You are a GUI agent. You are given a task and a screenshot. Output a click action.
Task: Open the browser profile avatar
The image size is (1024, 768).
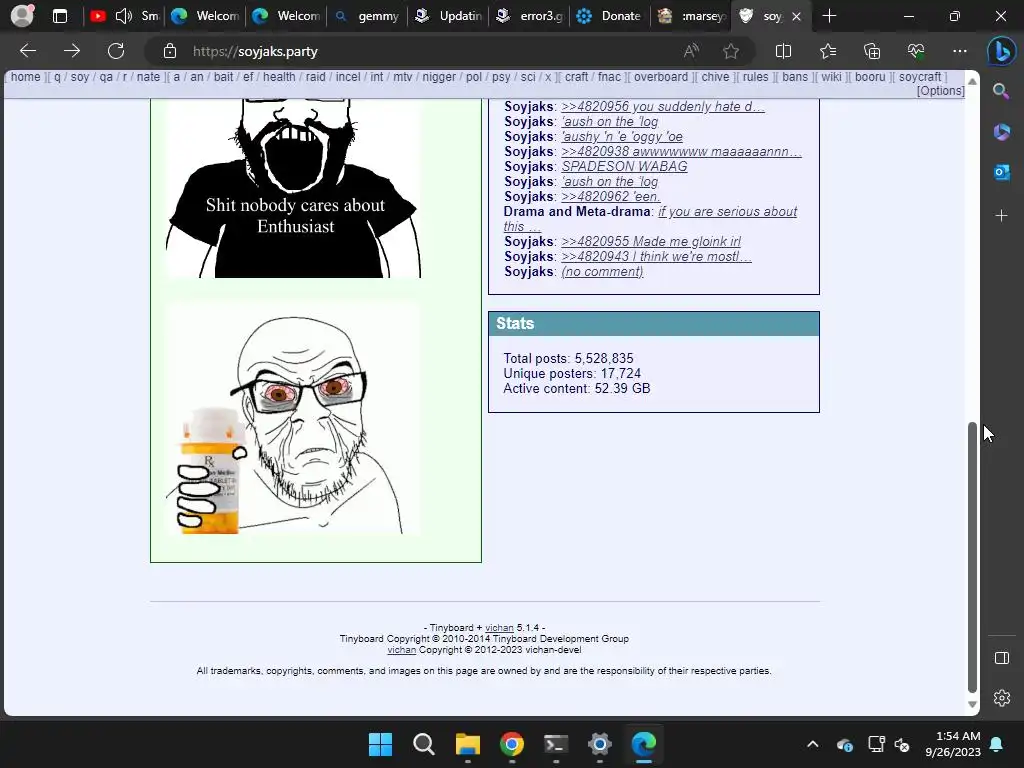(x=22, y=16)
